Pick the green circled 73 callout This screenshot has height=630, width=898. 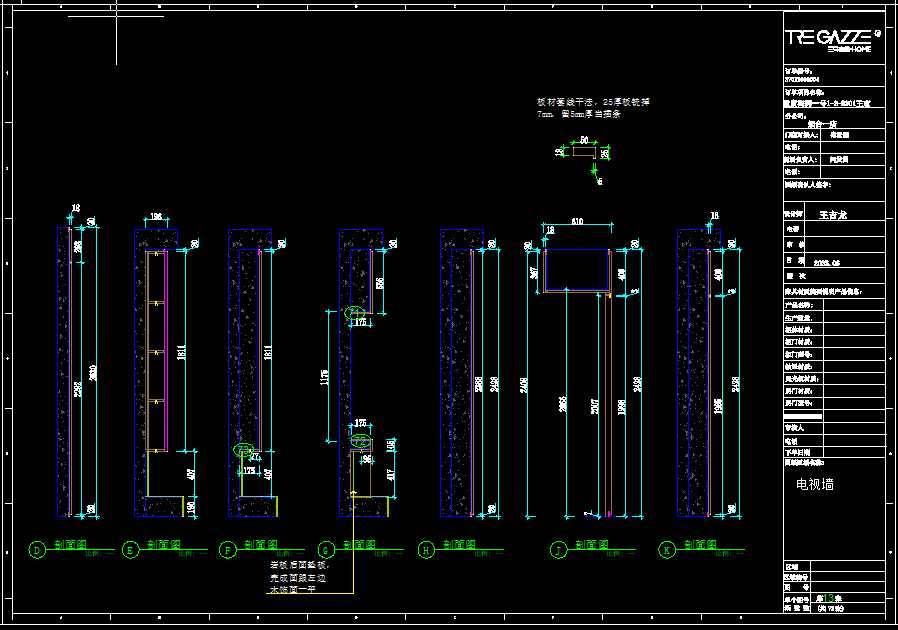click(x=243, y=450)
